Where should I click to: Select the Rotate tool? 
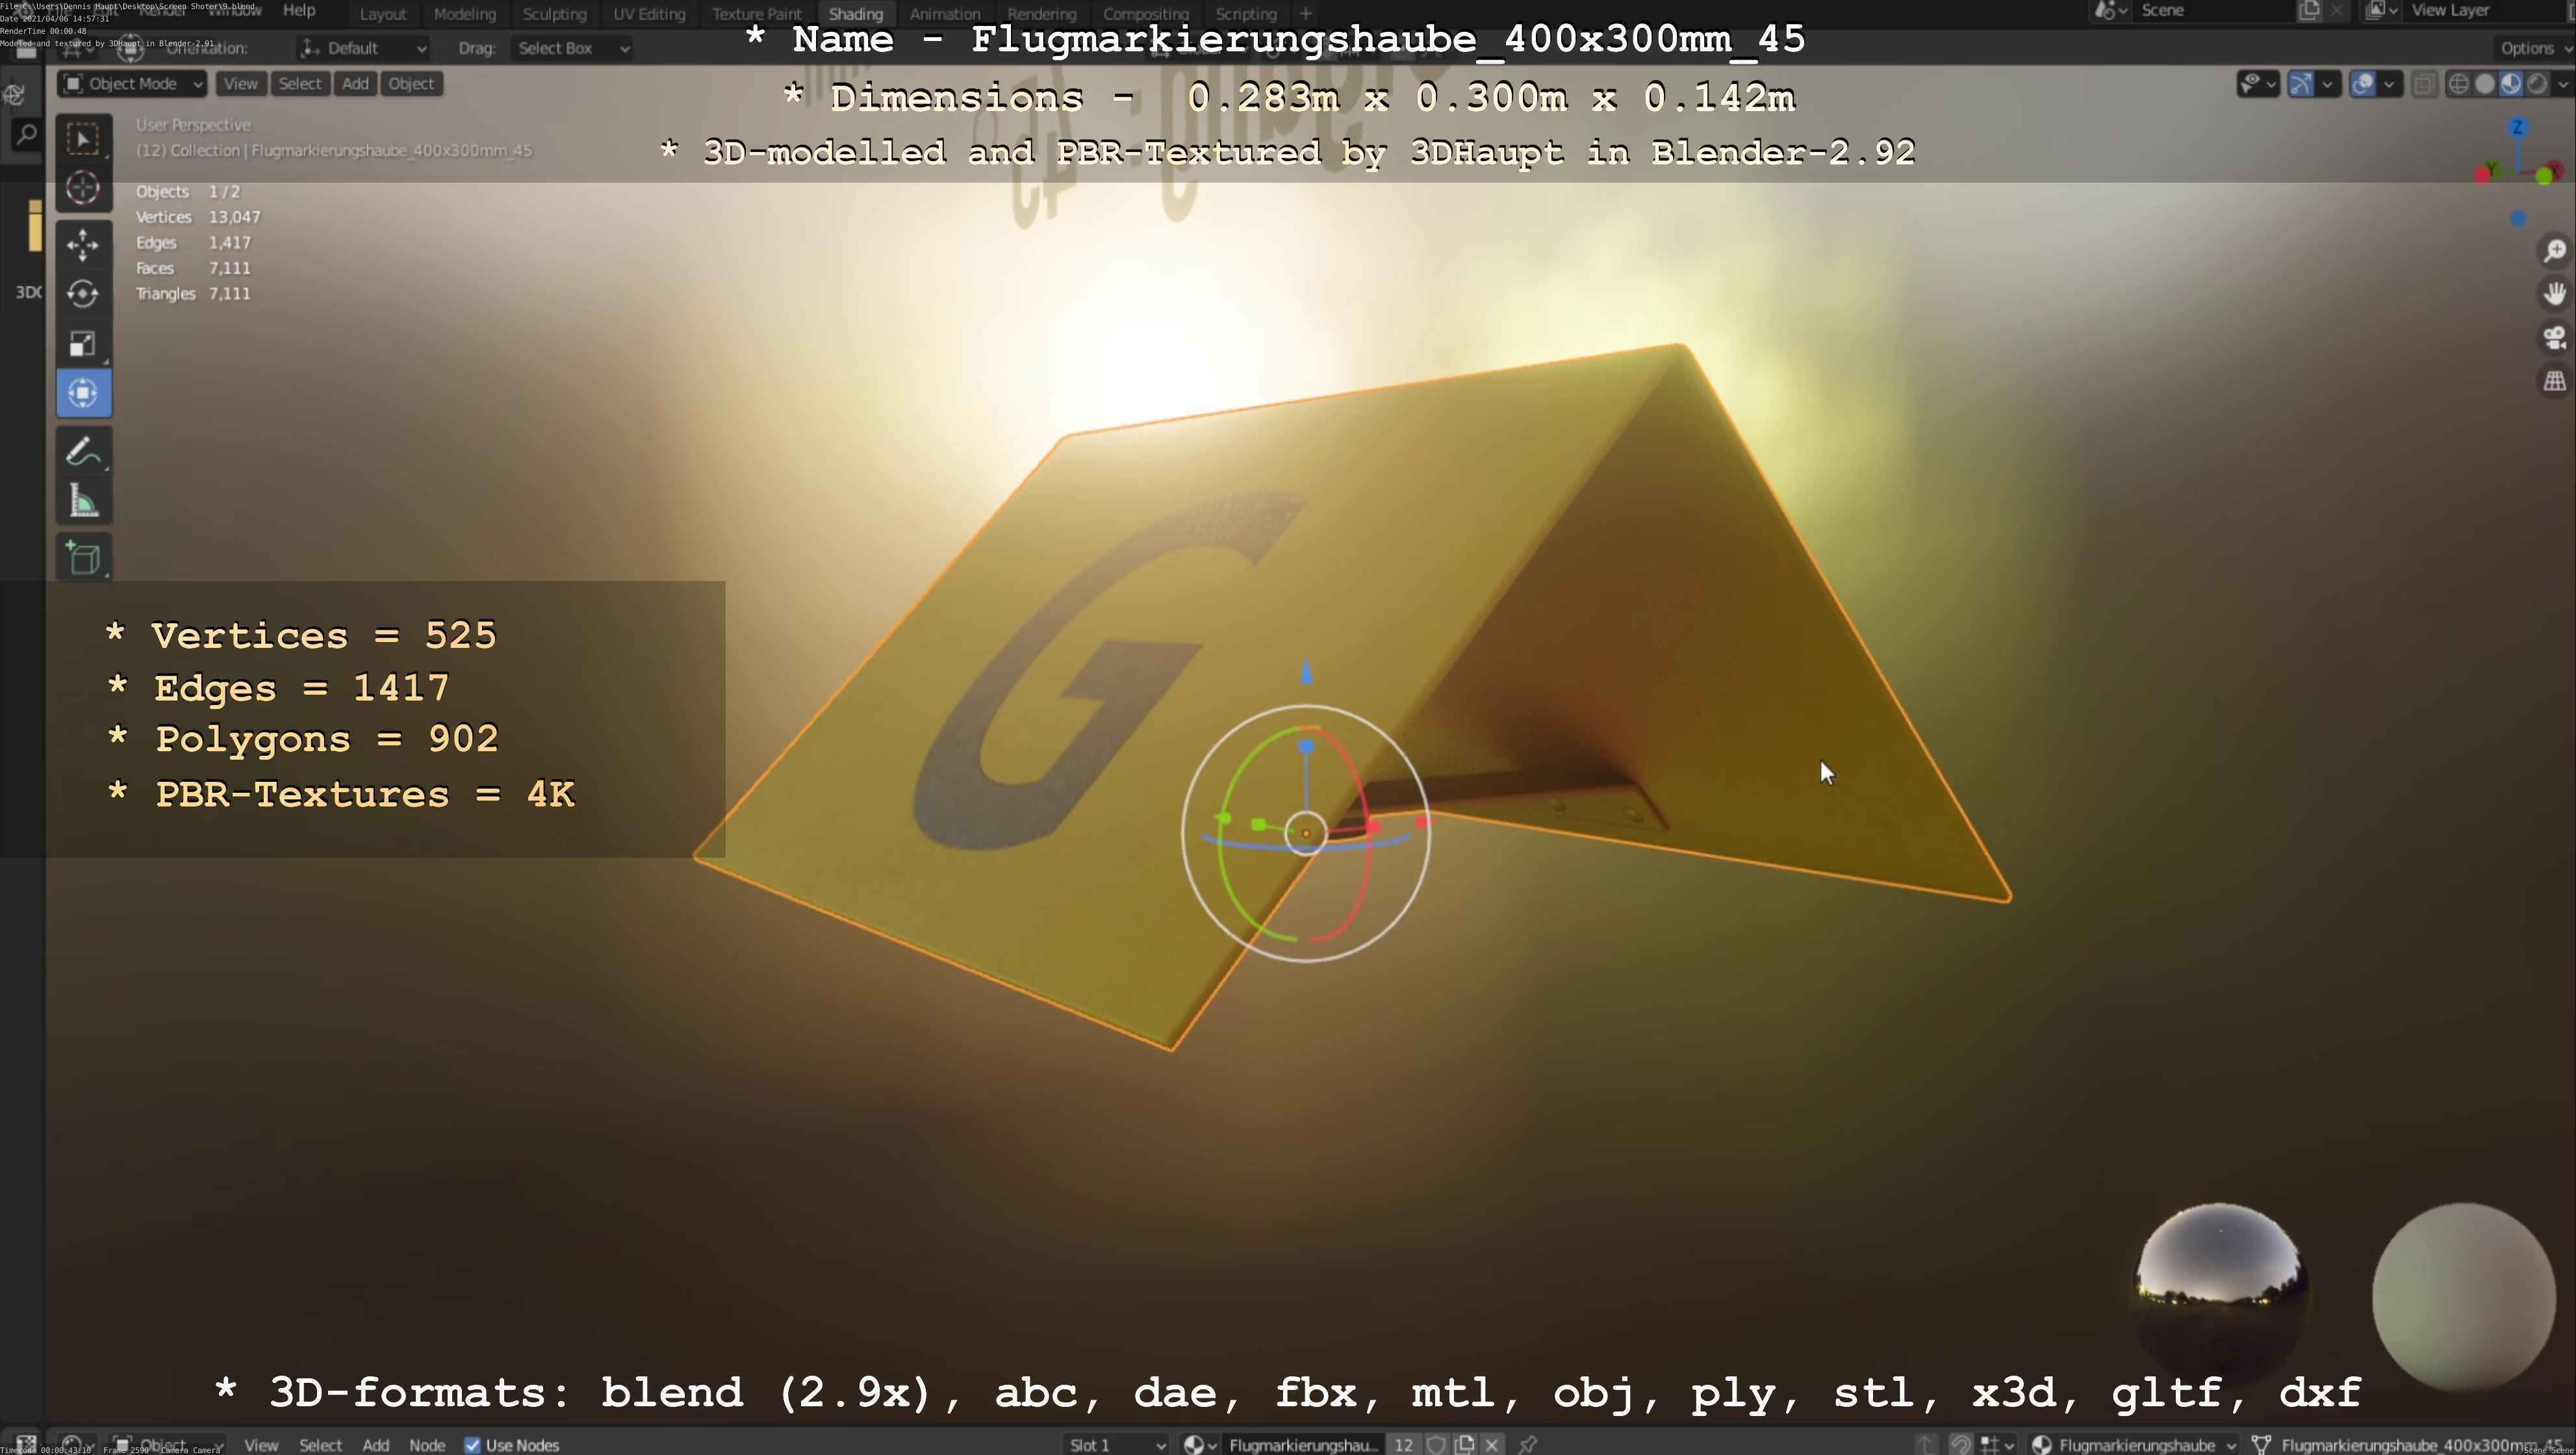[83, 293]
